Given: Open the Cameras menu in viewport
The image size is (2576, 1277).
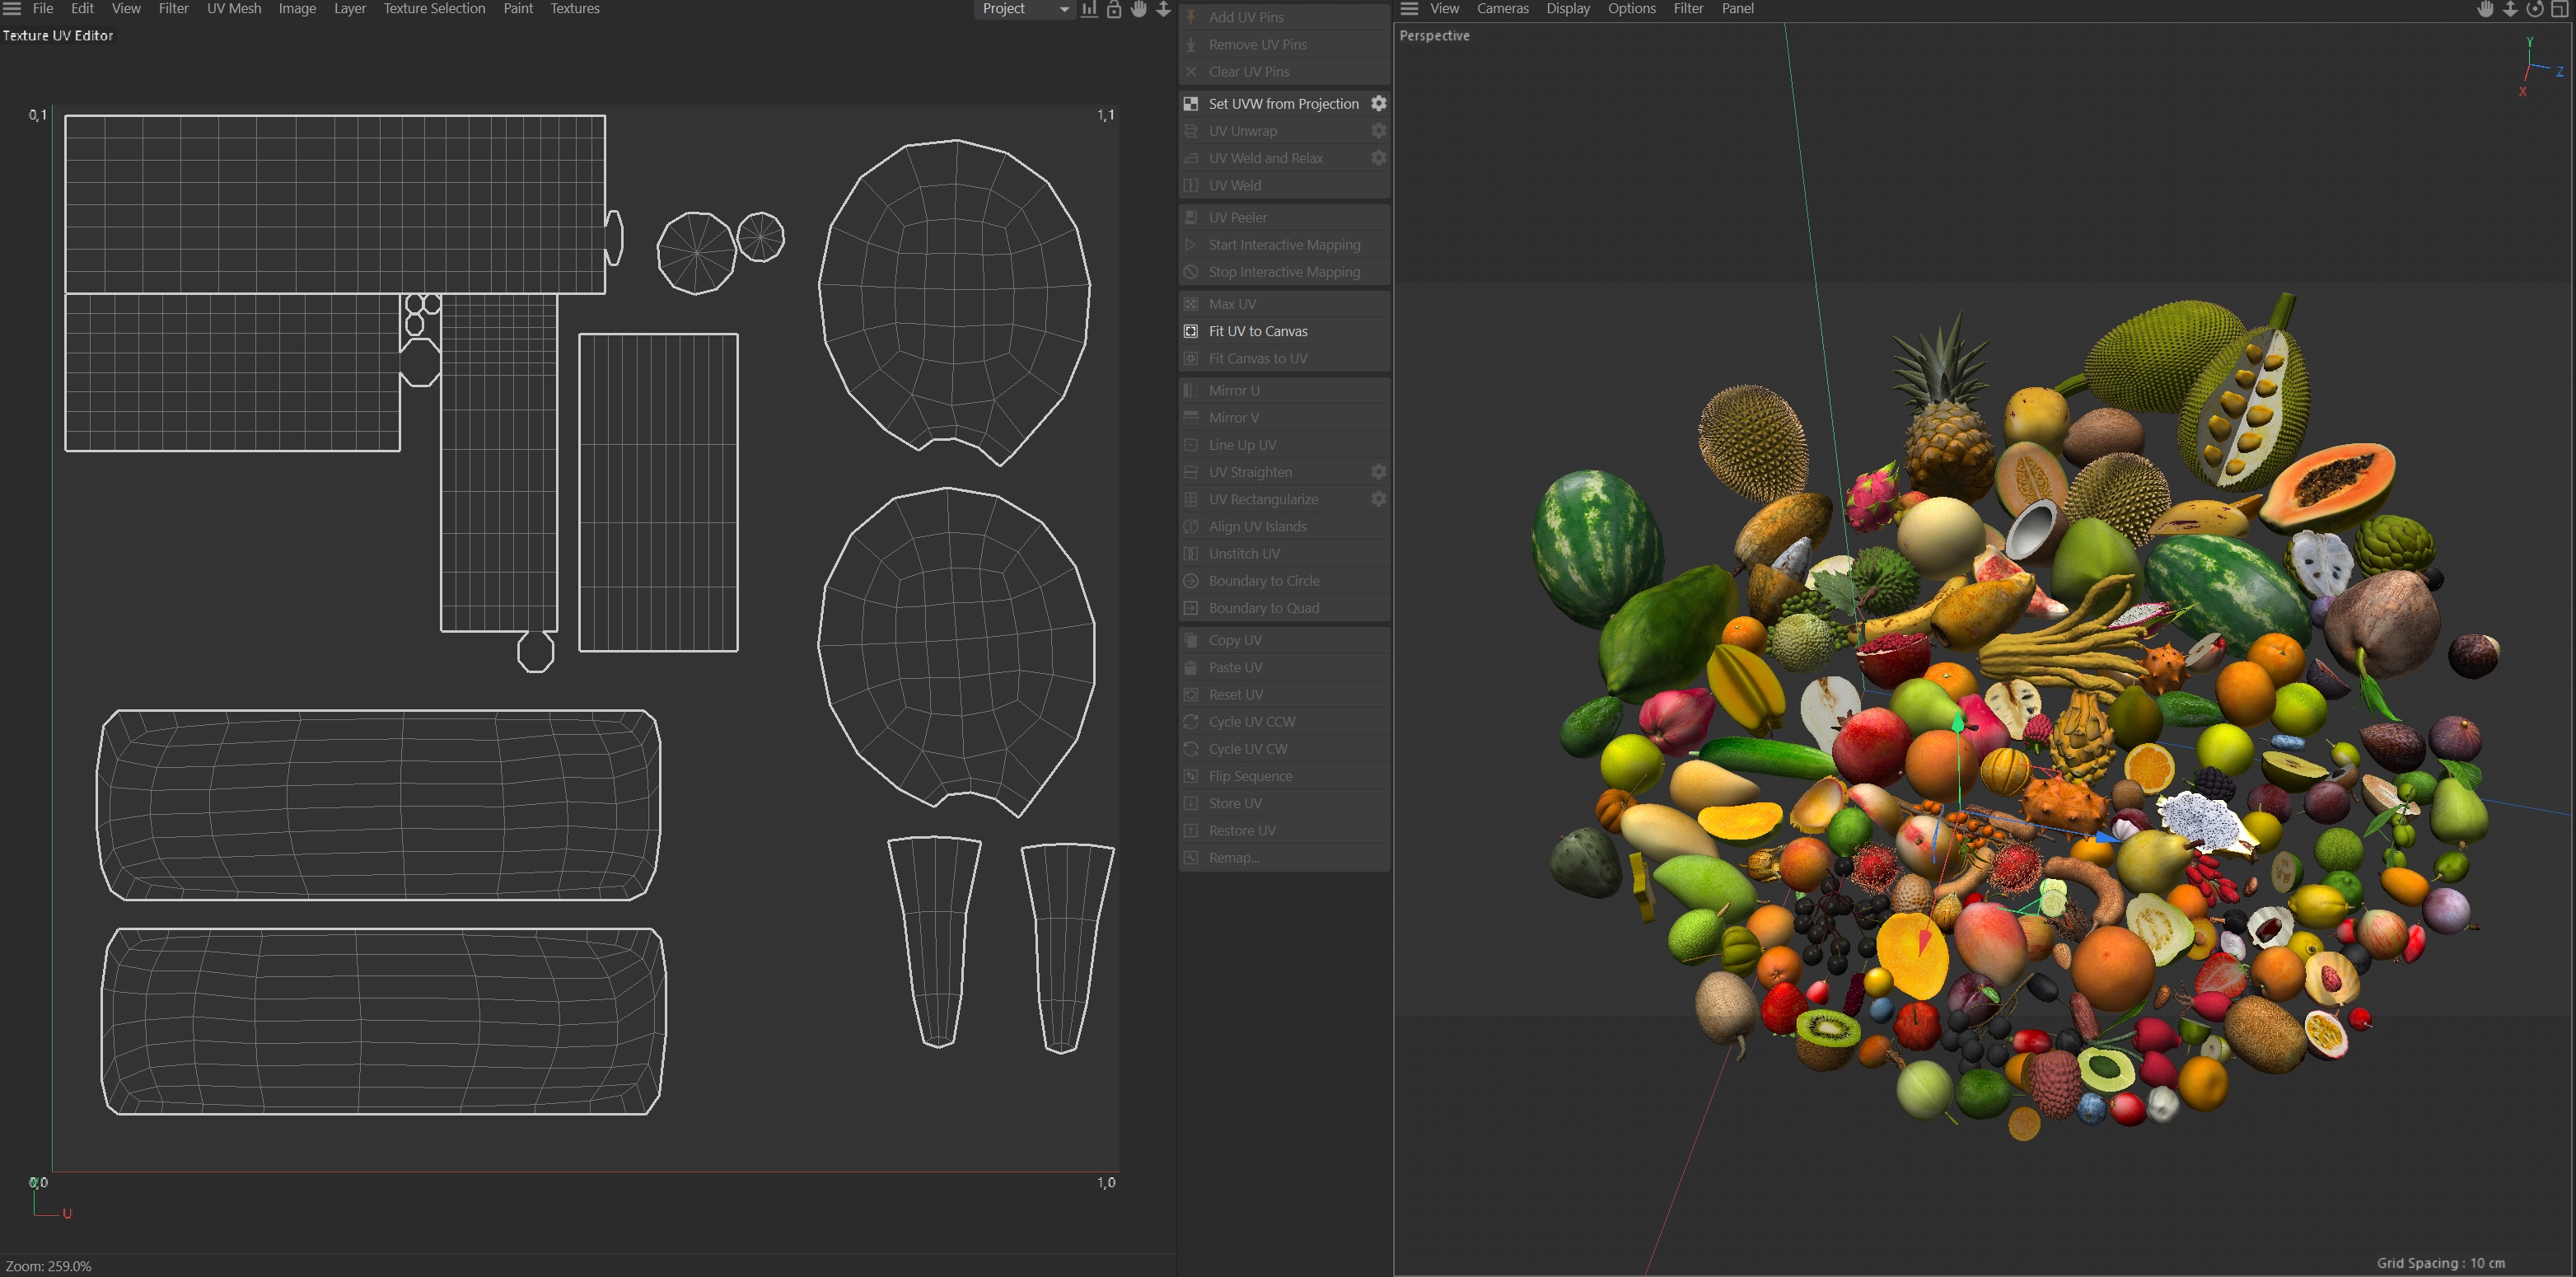Looking at the screenshot, I should [x=1502, y=9].
